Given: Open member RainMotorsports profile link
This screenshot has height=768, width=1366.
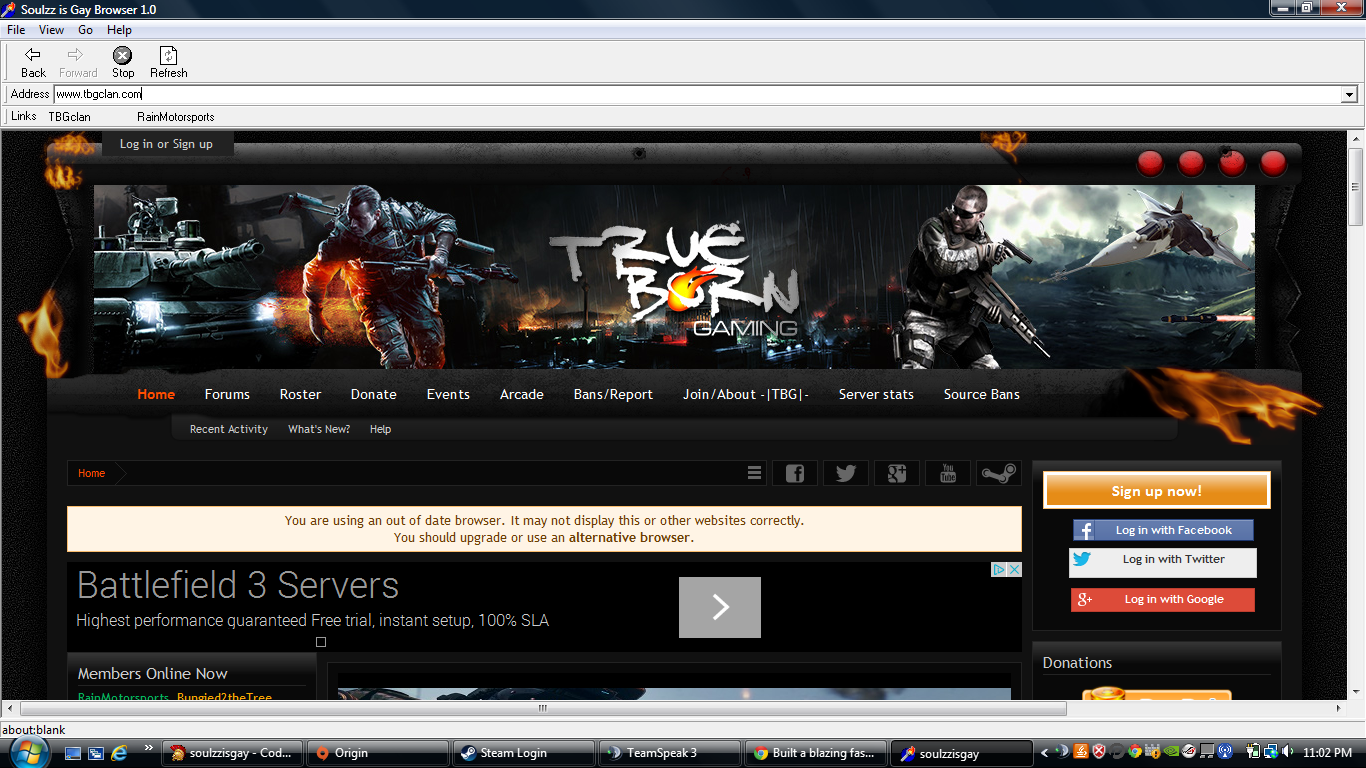Looking at the screenshot, I should point(123,697).
